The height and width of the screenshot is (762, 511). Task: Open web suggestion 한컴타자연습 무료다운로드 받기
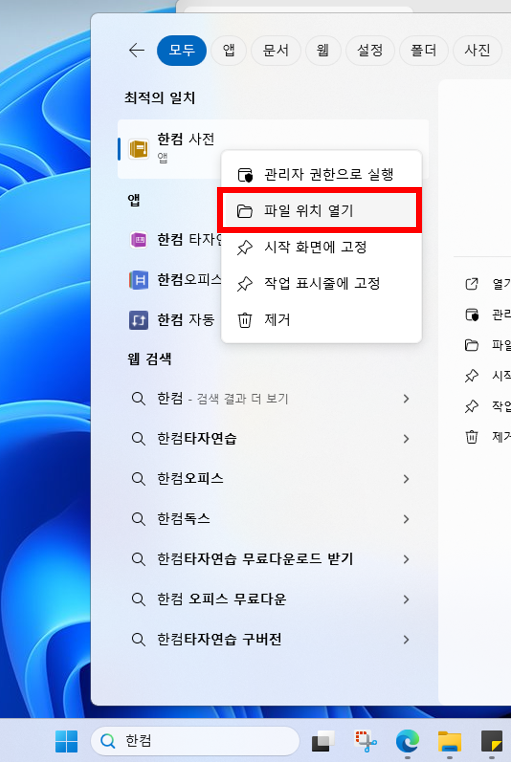pos(273,559)
